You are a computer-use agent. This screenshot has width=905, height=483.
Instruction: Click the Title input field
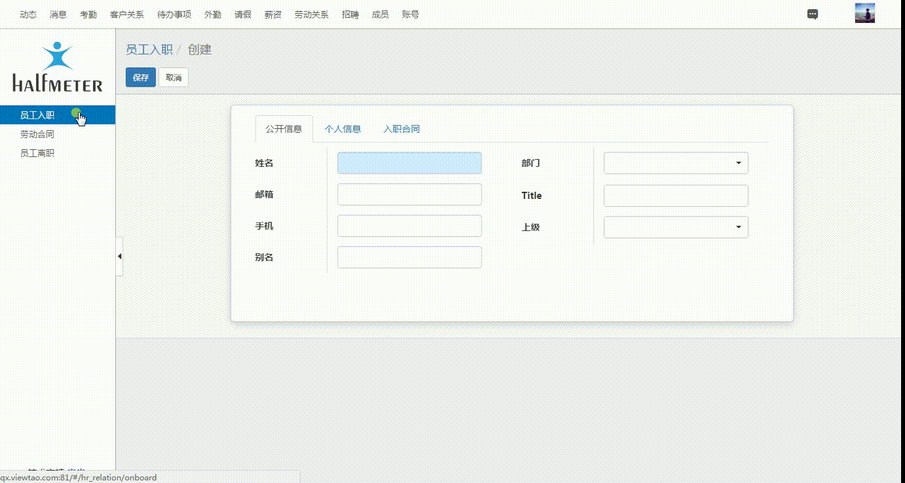(676, 196)
